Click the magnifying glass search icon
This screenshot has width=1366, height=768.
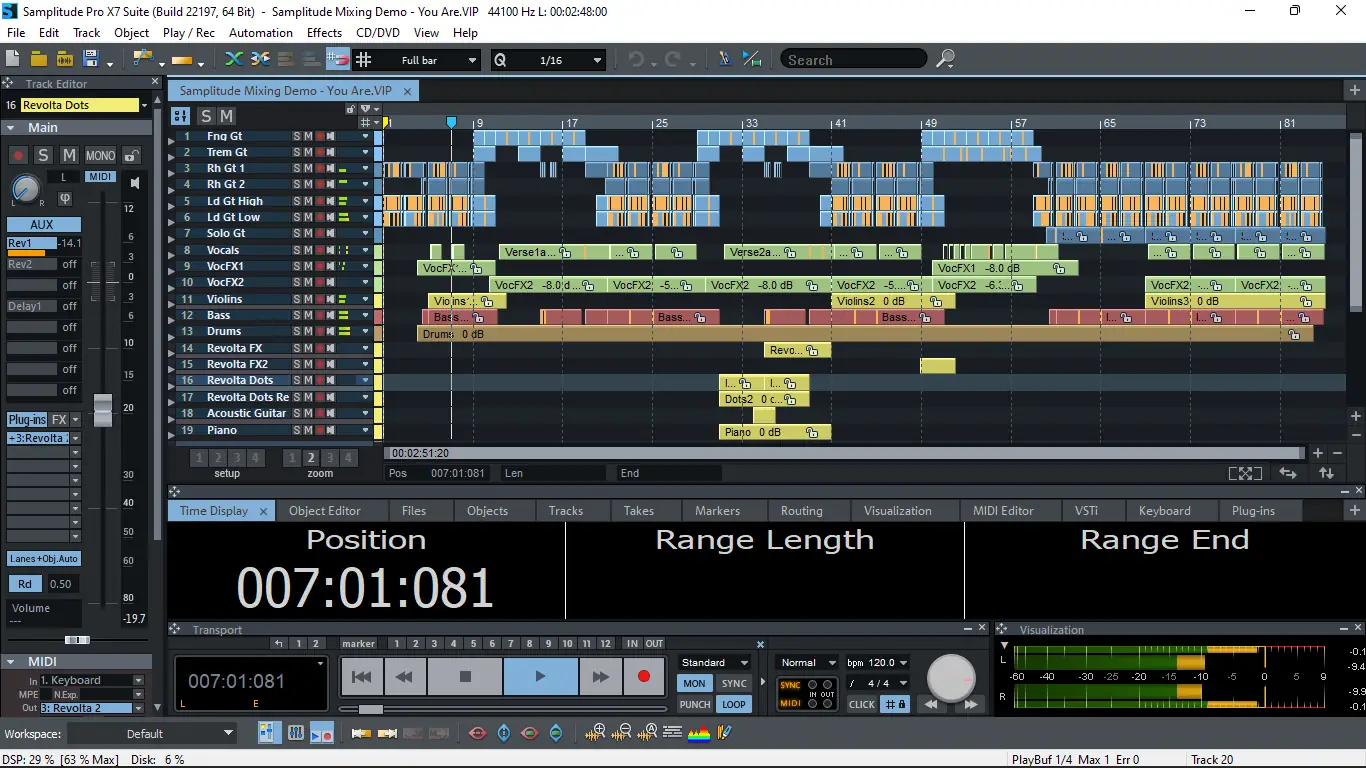click(x=945, y=60)
